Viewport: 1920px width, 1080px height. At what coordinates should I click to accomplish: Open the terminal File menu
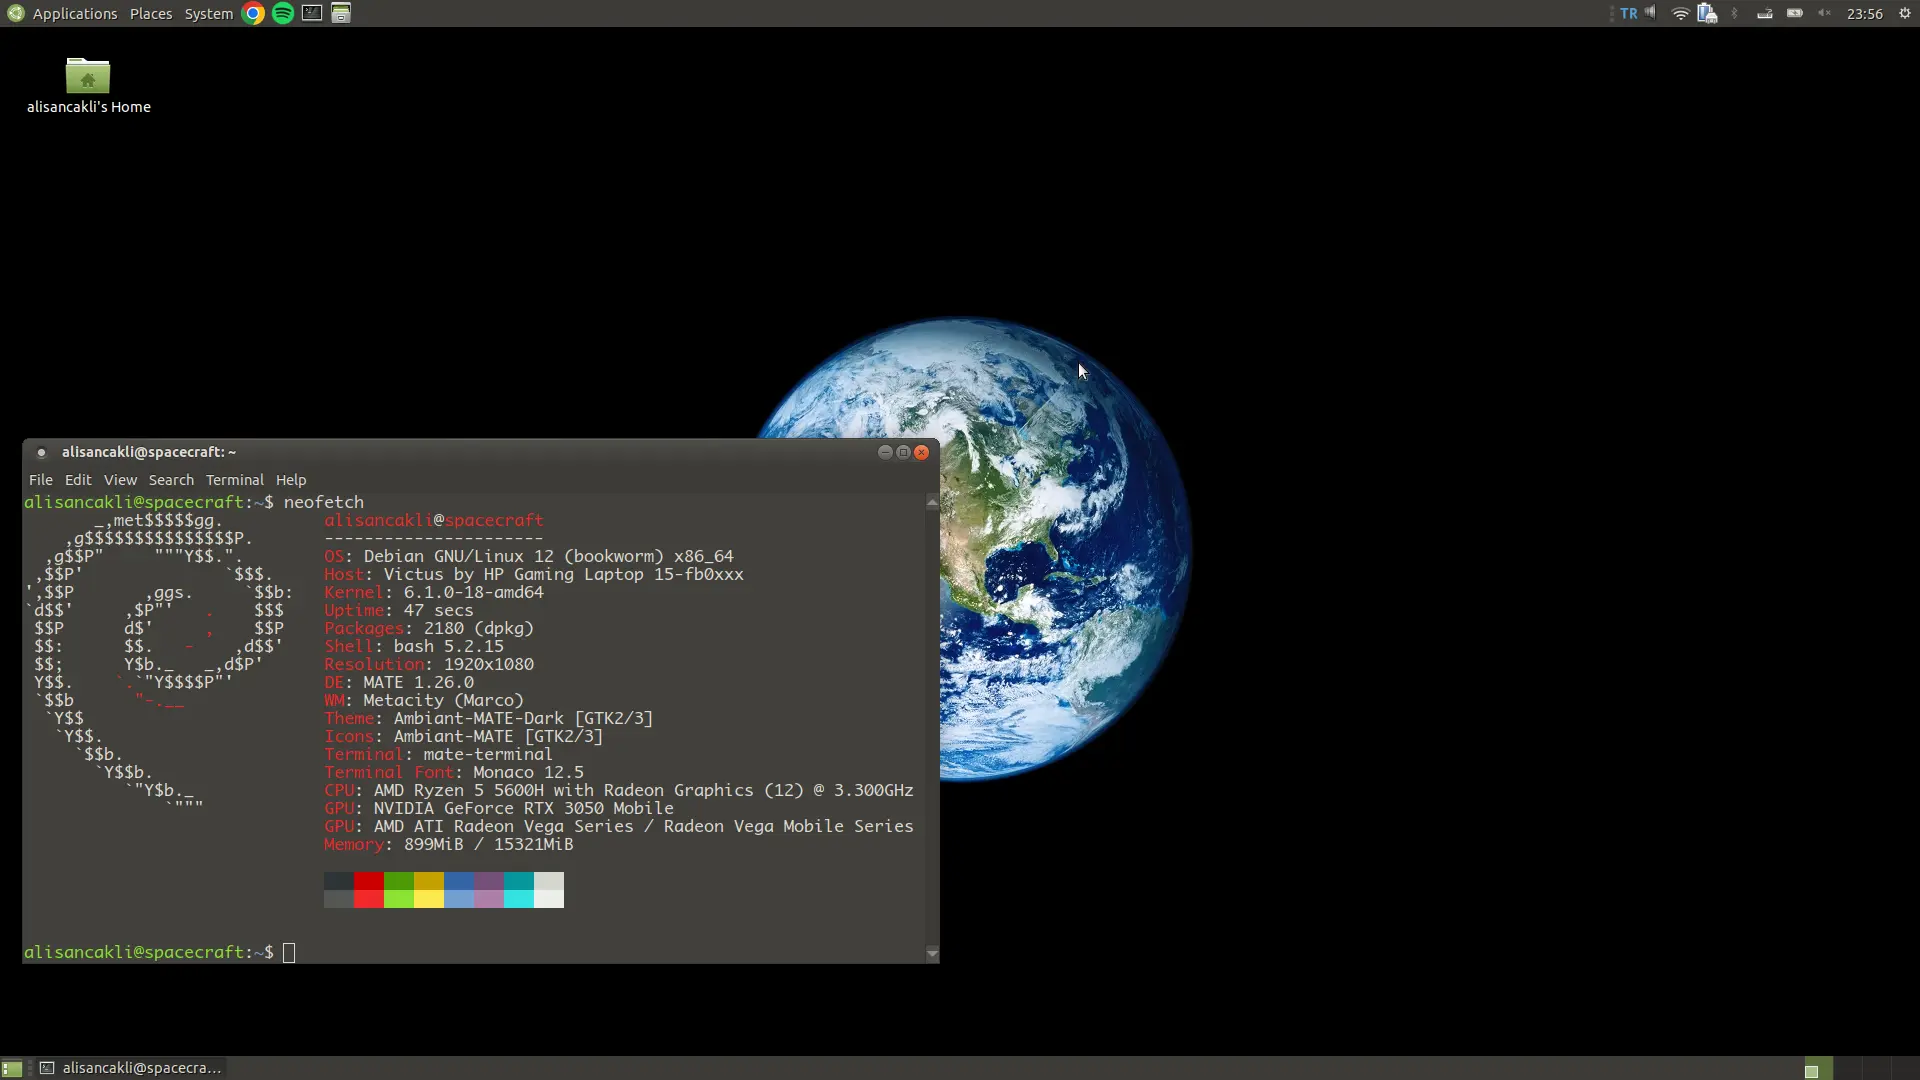click(x=41, y=480)
